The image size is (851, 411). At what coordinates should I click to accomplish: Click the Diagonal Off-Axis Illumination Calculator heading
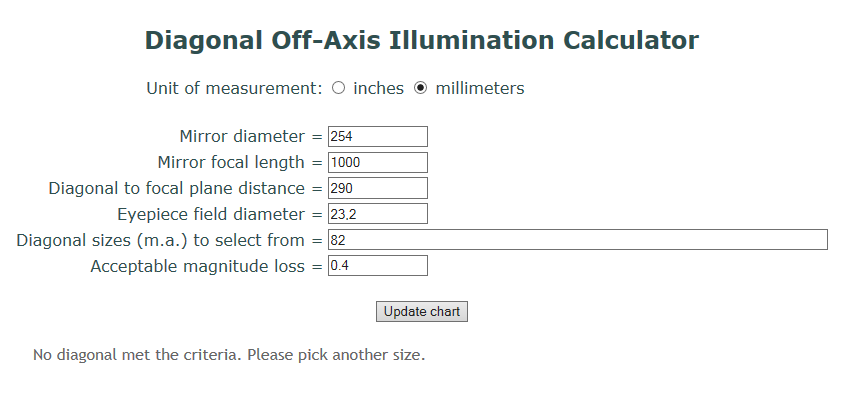click(421, 41)
